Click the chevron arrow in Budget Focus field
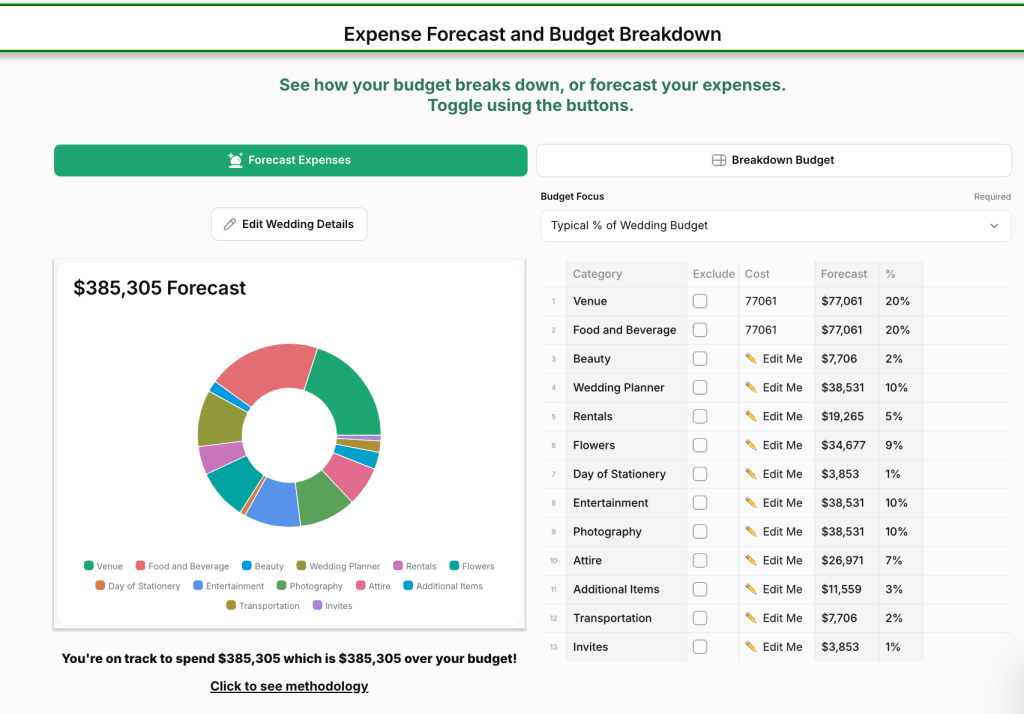The image size is (1024, 714). click(x=994, y=226)
